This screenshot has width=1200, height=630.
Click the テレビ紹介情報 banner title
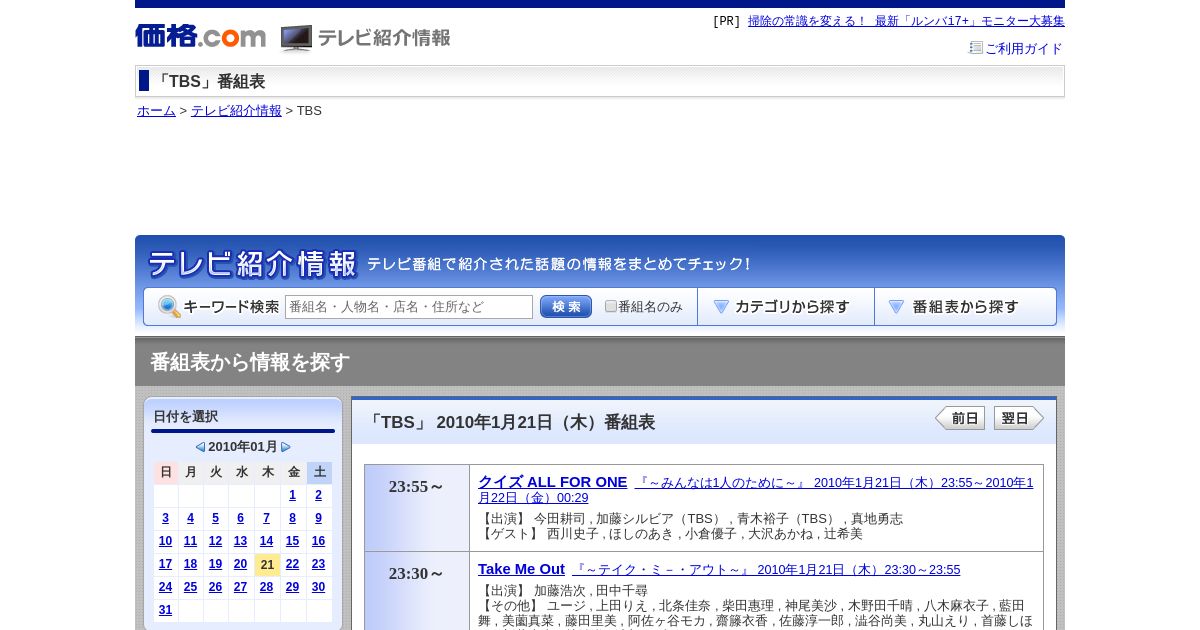(252, 264)
